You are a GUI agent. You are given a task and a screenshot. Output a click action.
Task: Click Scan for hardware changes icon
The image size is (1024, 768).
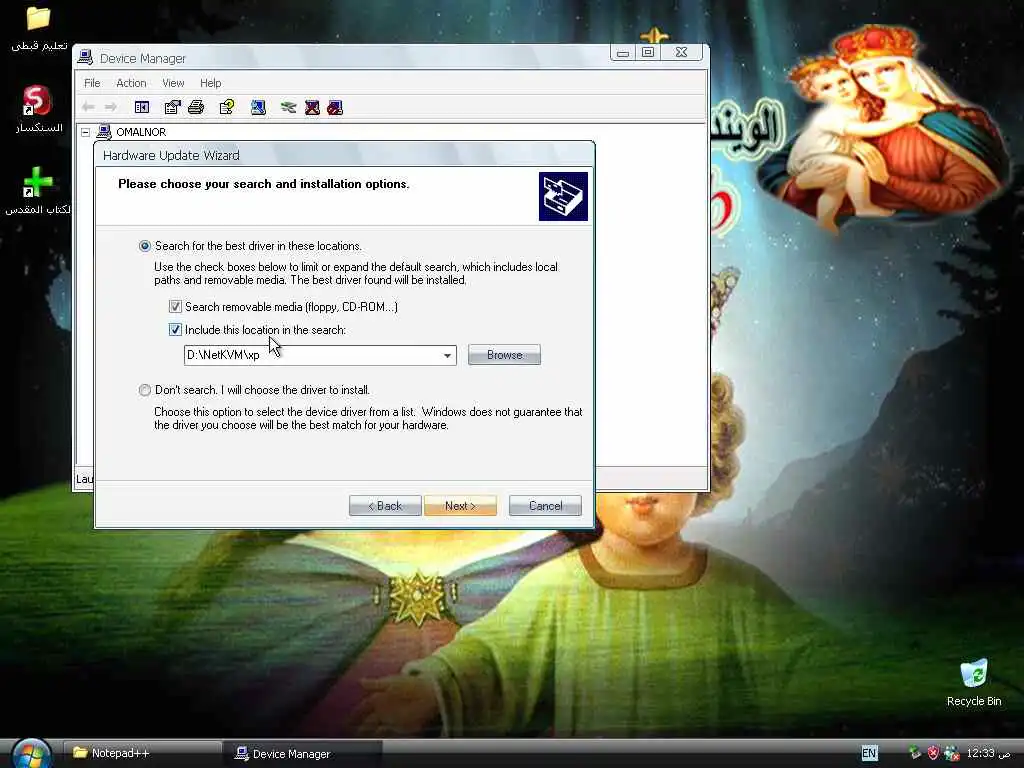[x=258, y=107]
